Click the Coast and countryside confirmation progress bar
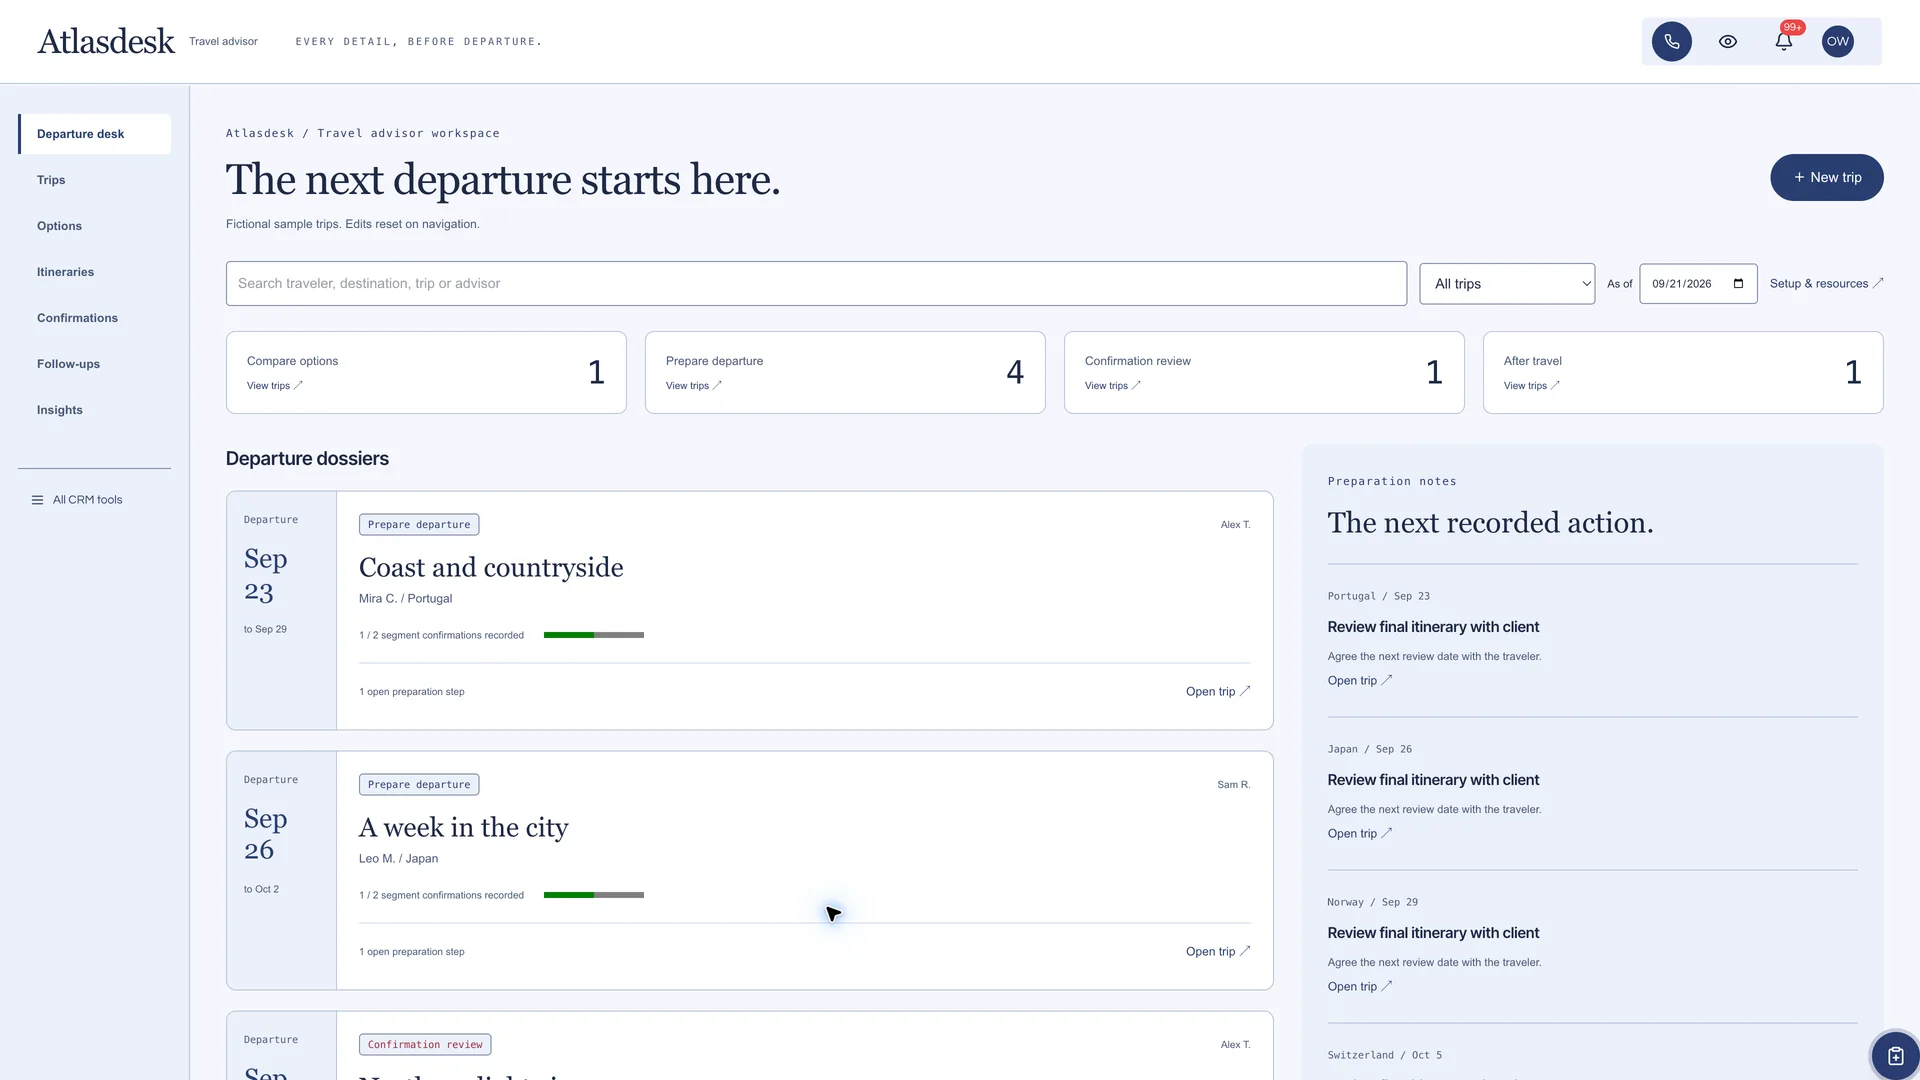Viewport: 1920px width, 1080px height. (594, 635)
